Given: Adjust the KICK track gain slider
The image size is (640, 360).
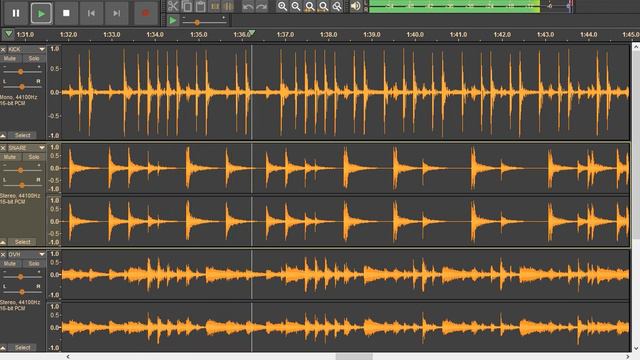Looking at the screenshot, I should 21,71.
